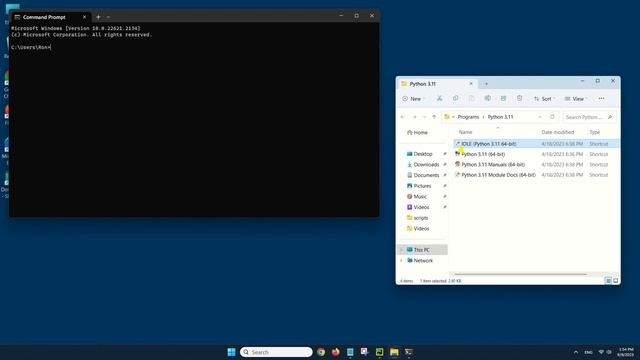Click the horizontal scrollbar in the file list
Screen dimensions: 640x360
520,274
